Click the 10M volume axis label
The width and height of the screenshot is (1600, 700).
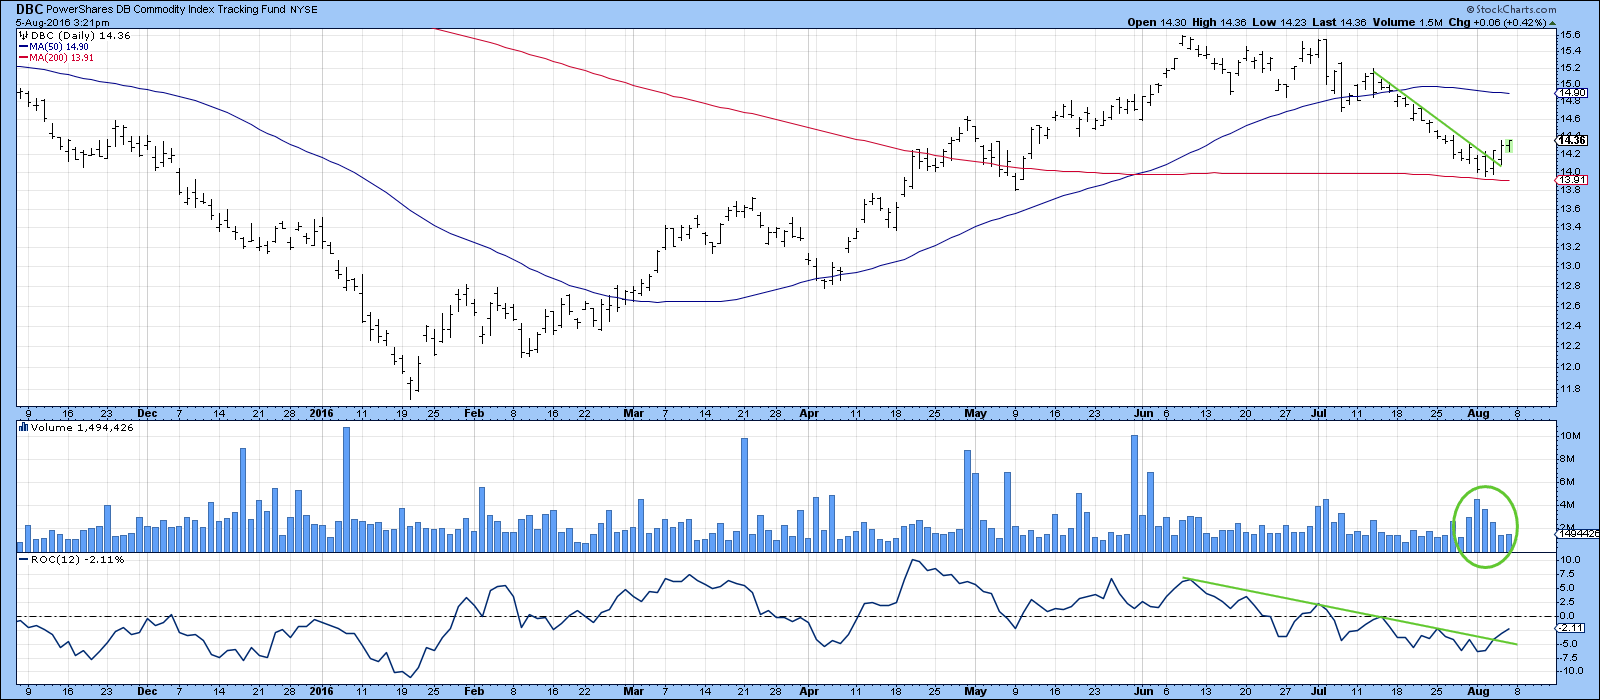coord(1569,436)
